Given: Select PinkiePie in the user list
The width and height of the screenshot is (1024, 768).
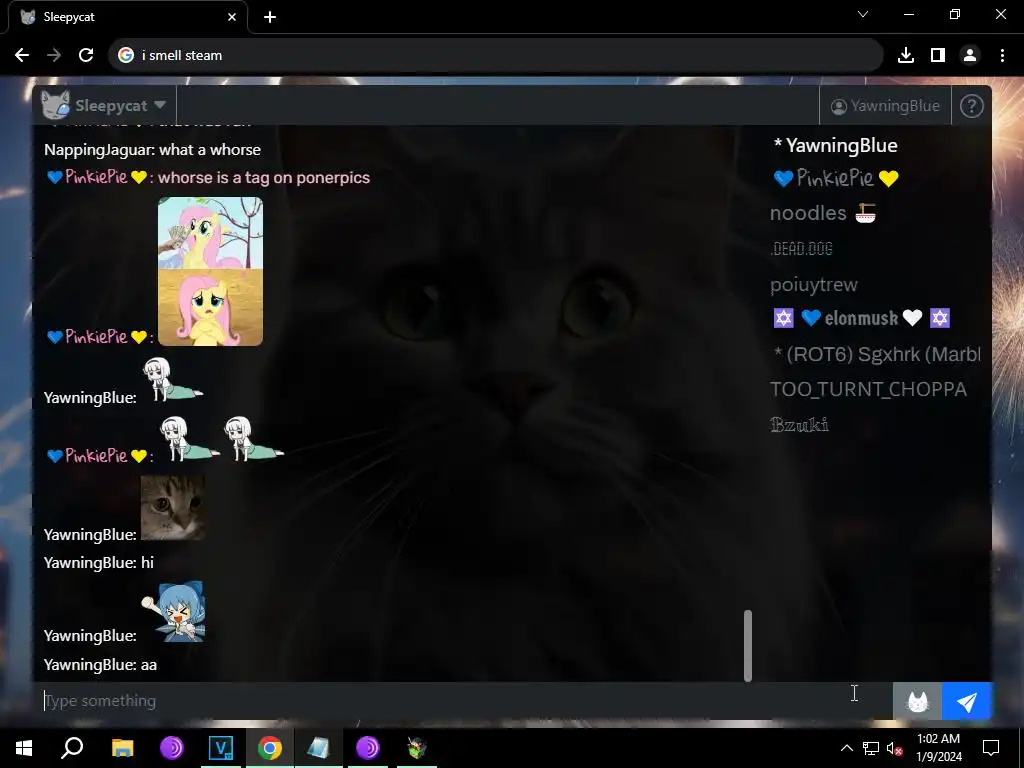Looking at the screenshot, I should point(836,178).
